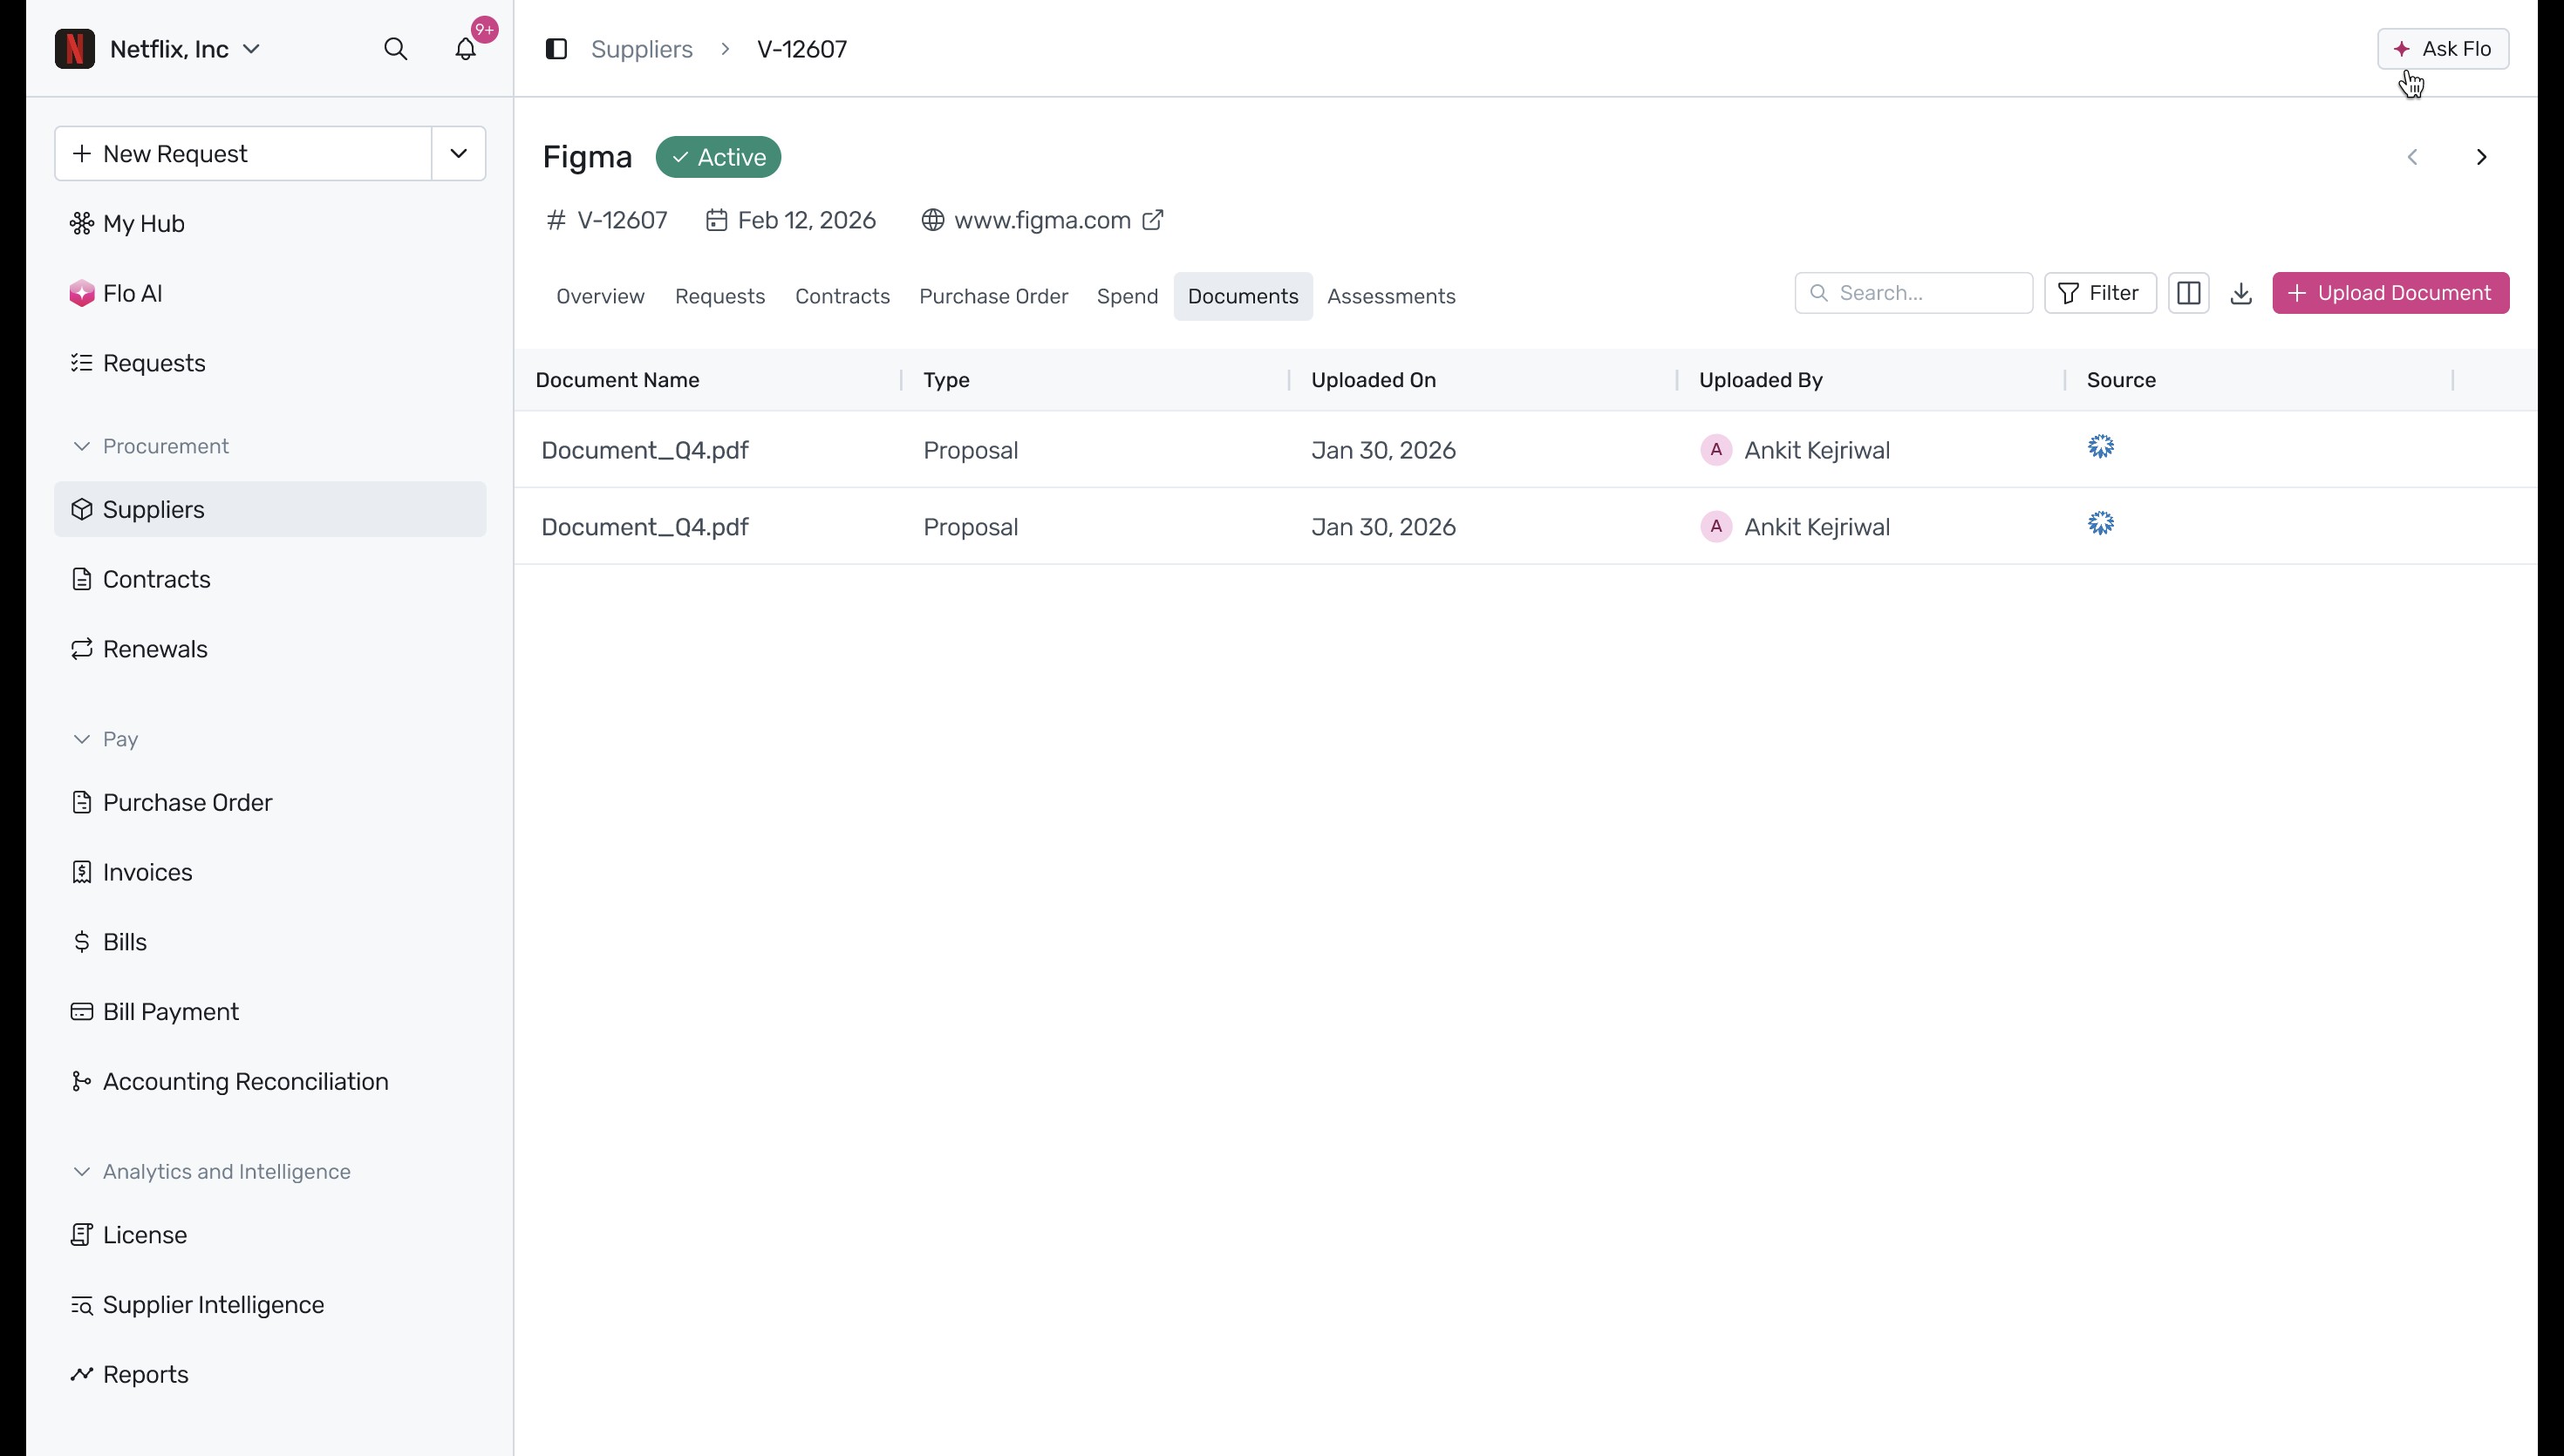Click the Active status badge

pyautogui.click(x=718, y=157)
